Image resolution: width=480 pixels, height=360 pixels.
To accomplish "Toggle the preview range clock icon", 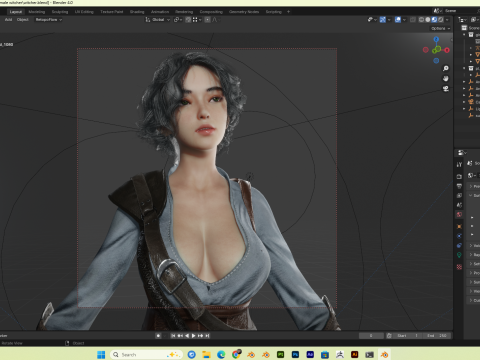I will (389, 336).
